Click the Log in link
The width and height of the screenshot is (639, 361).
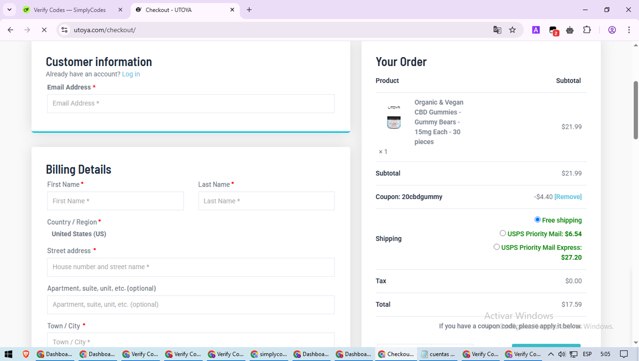131,74
